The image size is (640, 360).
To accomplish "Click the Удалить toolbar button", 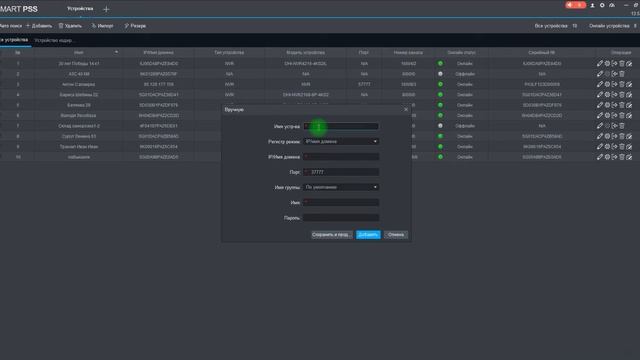I will 70,26.
